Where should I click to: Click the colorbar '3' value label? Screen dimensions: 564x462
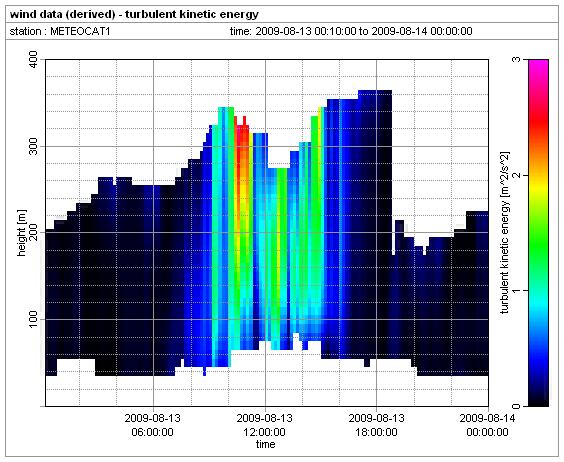(517, 59)
